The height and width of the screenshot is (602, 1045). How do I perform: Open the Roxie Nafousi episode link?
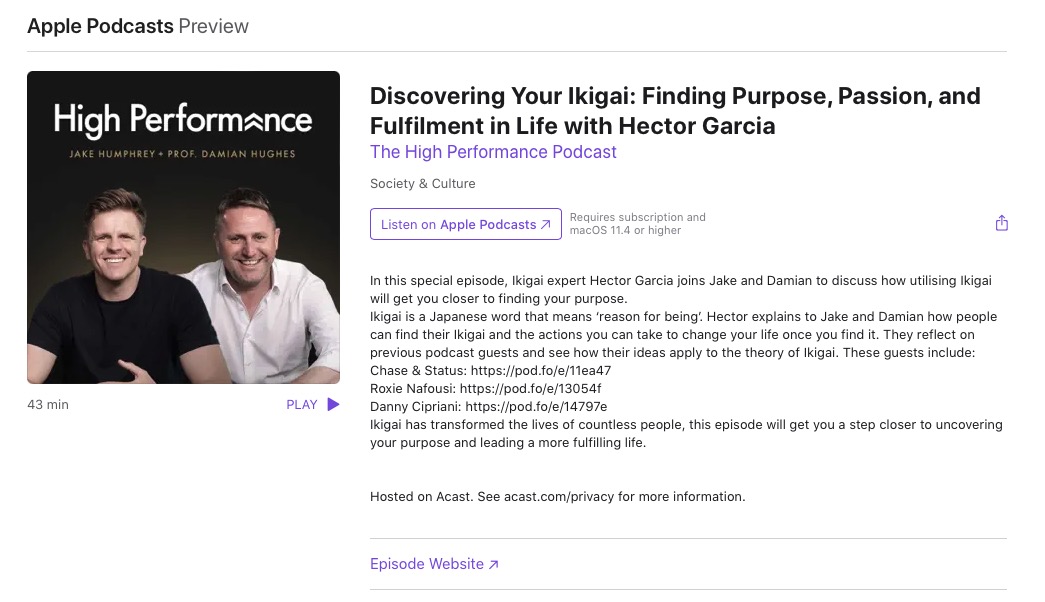tap(530, 388)
